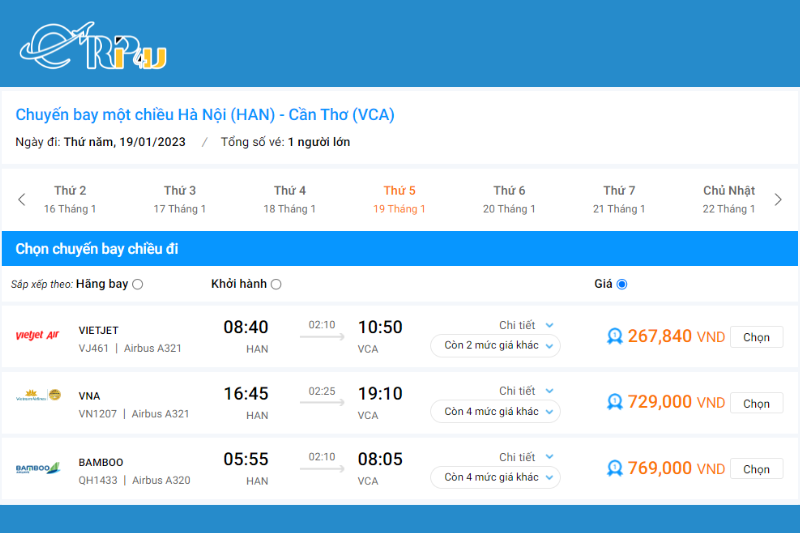Click the price 729,000 VND
The height and width of the screenshot is (533, 800).
[676, 402]
